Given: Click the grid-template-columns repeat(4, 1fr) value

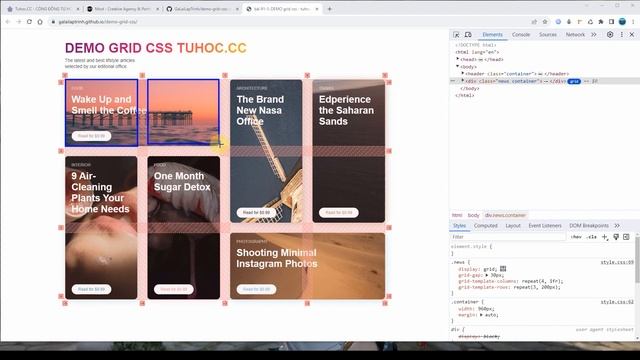Looking at the screenshot, I should pos(542,281).
